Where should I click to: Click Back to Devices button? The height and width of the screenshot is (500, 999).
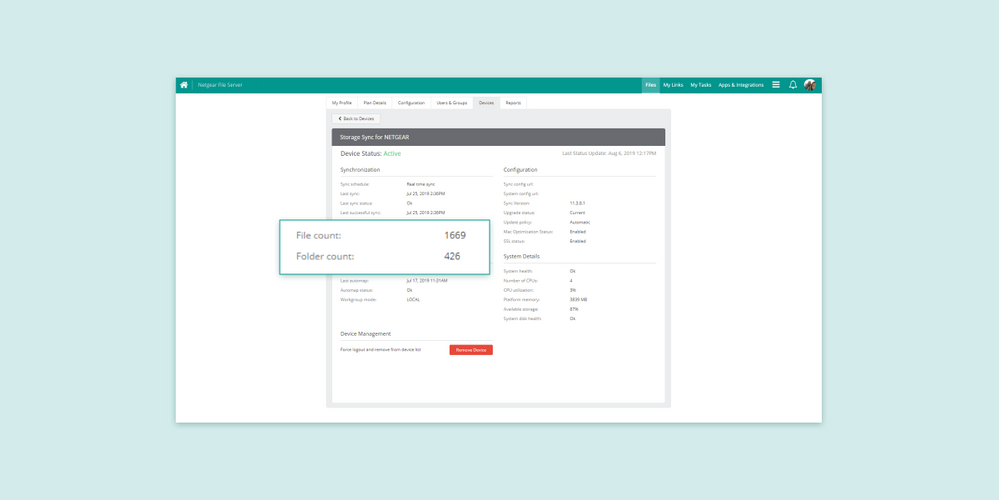tap(356, 118)
